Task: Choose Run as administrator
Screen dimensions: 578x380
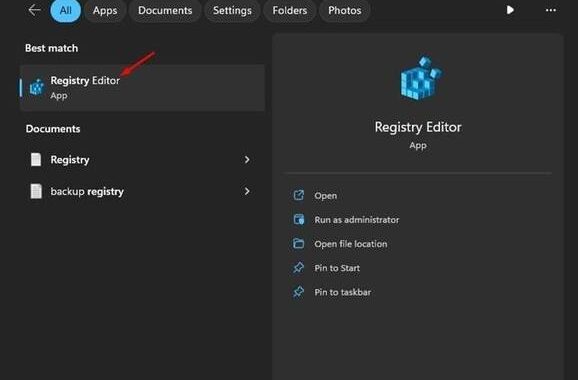Action: click(x=357, y=220)
